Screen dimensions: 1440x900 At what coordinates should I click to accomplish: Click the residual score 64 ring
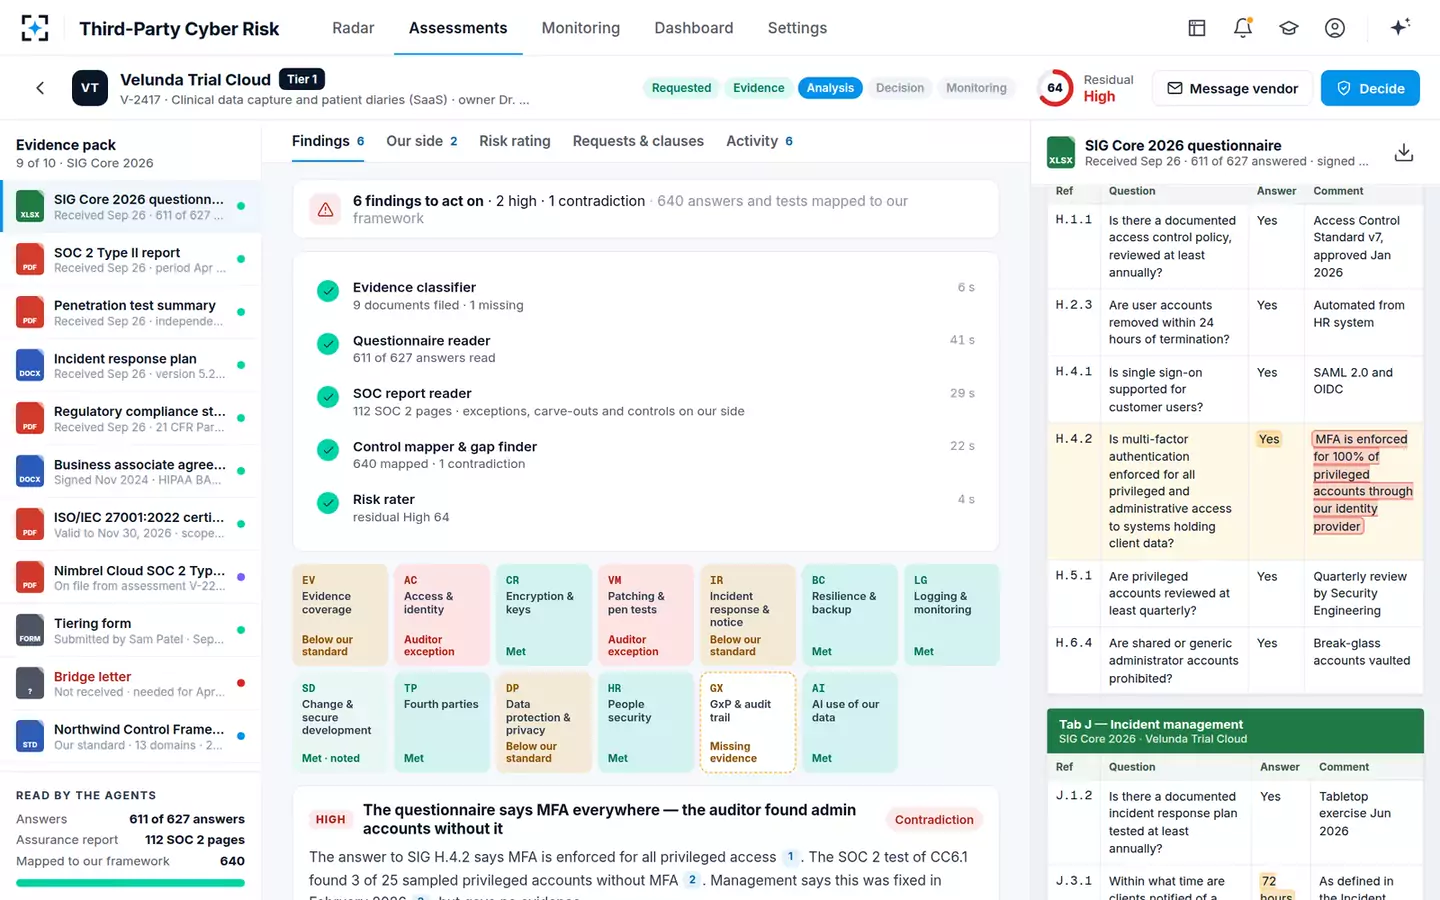point(1055,88)
